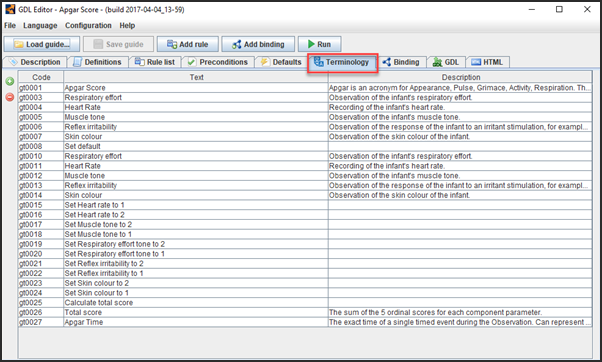Viewport: 602px width, 362px height.
Task: Select the Apgar Score text cell
Action: pyautogui.click(x=196, y=88)
